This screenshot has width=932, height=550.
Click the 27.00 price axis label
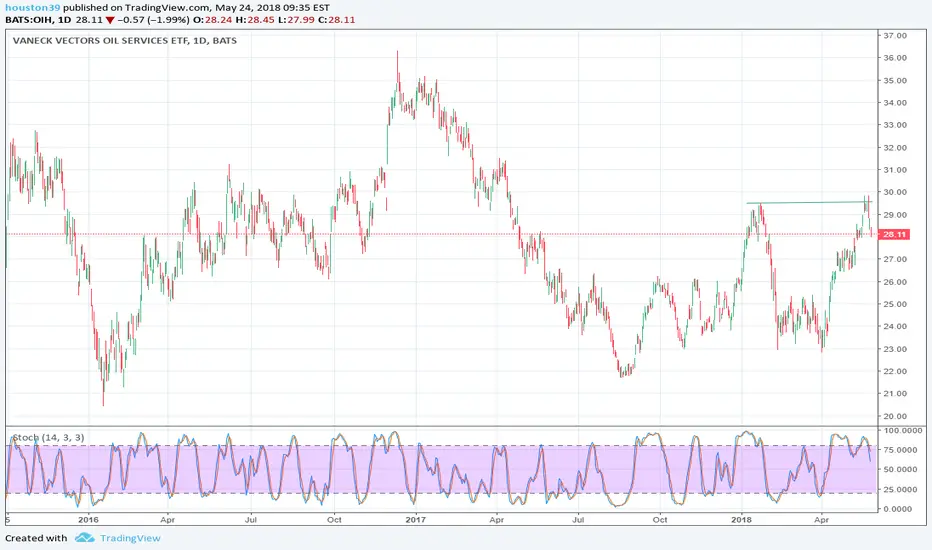point(895,259)
